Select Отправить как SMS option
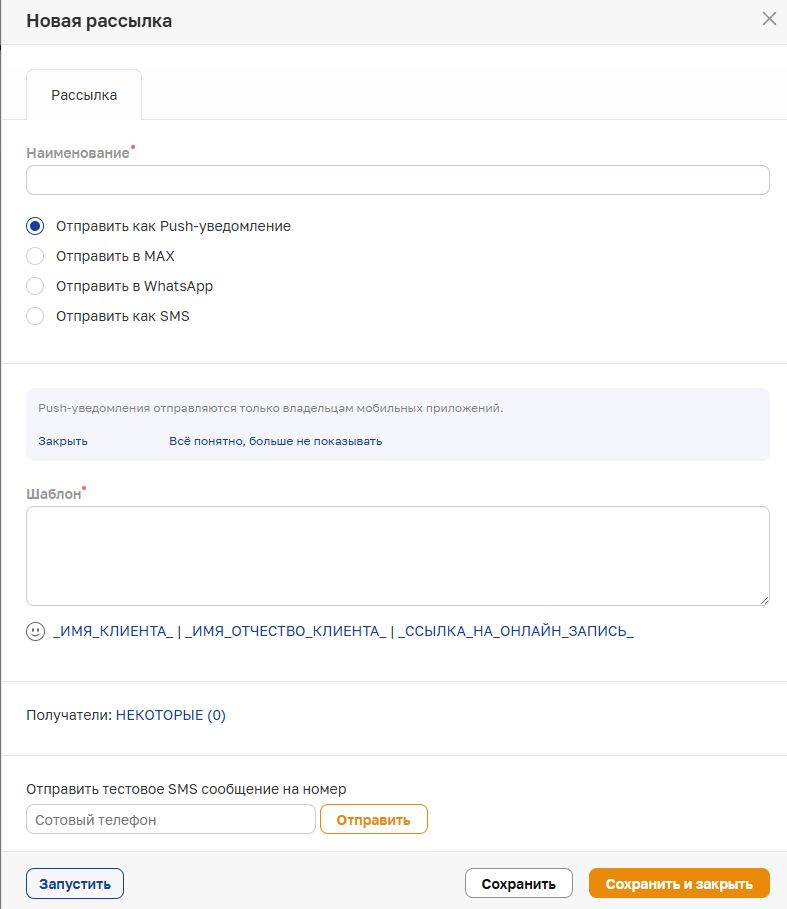787x909 pixels. pyautogui.click(x=36, y=316)
